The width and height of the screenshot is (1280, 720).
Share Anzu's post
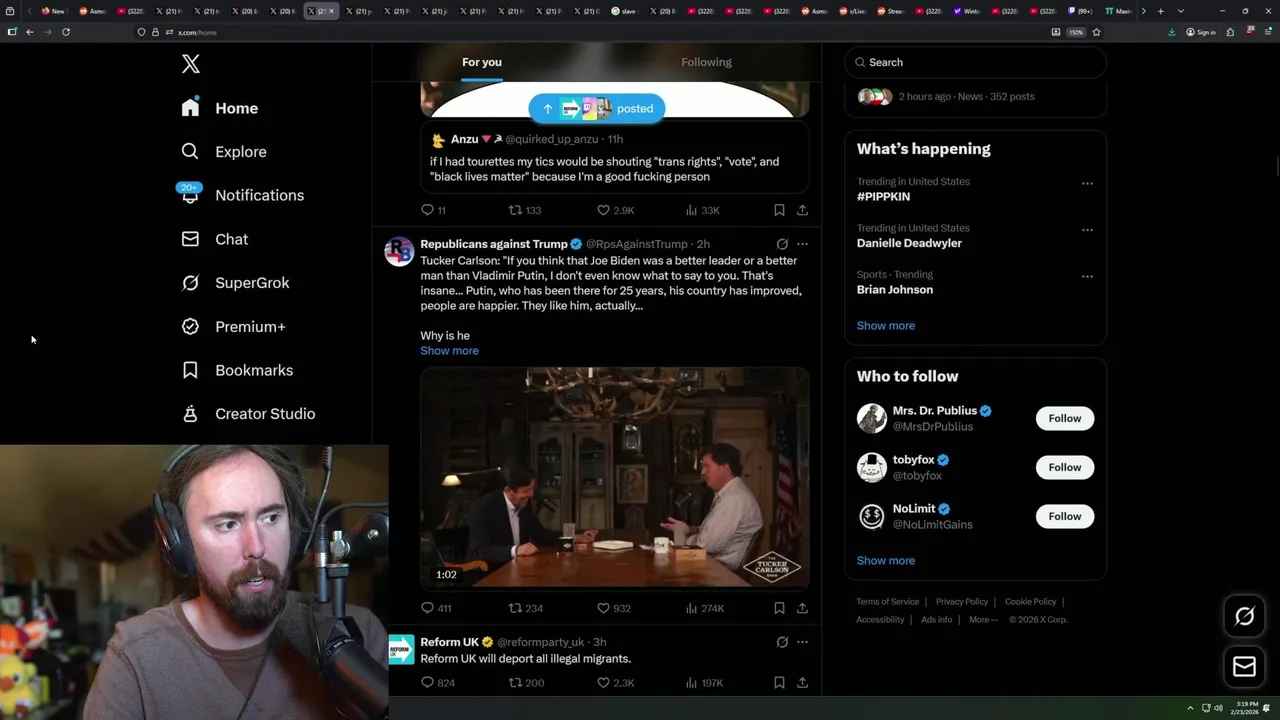point(802,210)
